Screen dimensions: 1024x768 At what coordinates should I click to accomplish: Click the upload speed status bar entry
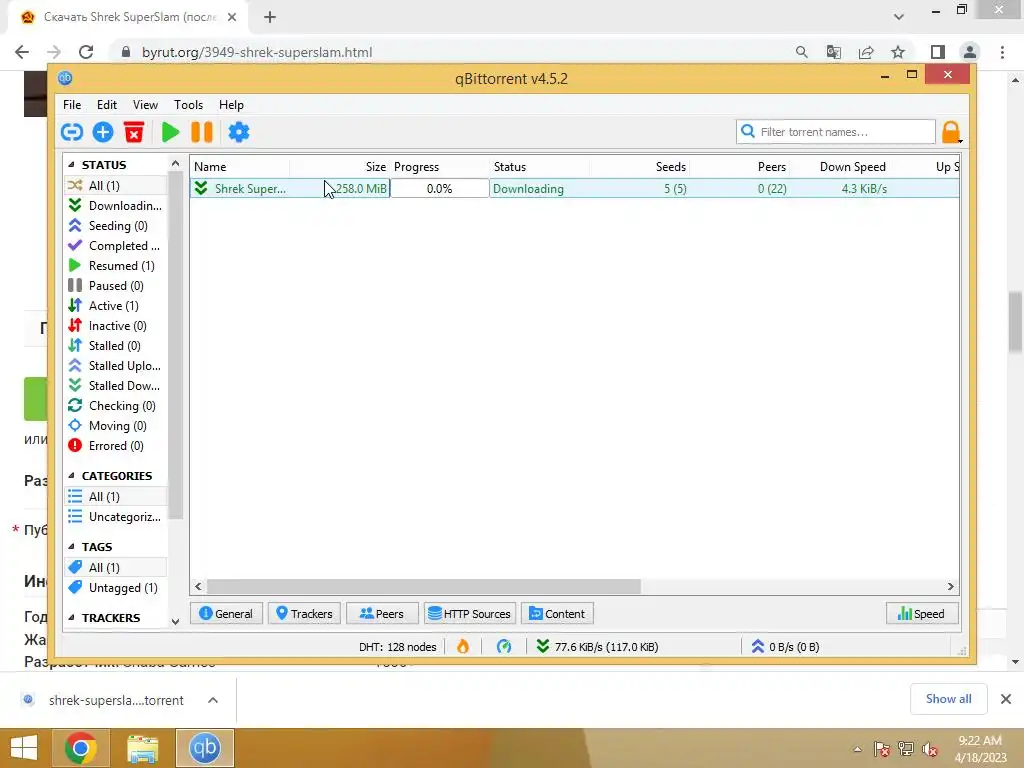click(785, 647)
